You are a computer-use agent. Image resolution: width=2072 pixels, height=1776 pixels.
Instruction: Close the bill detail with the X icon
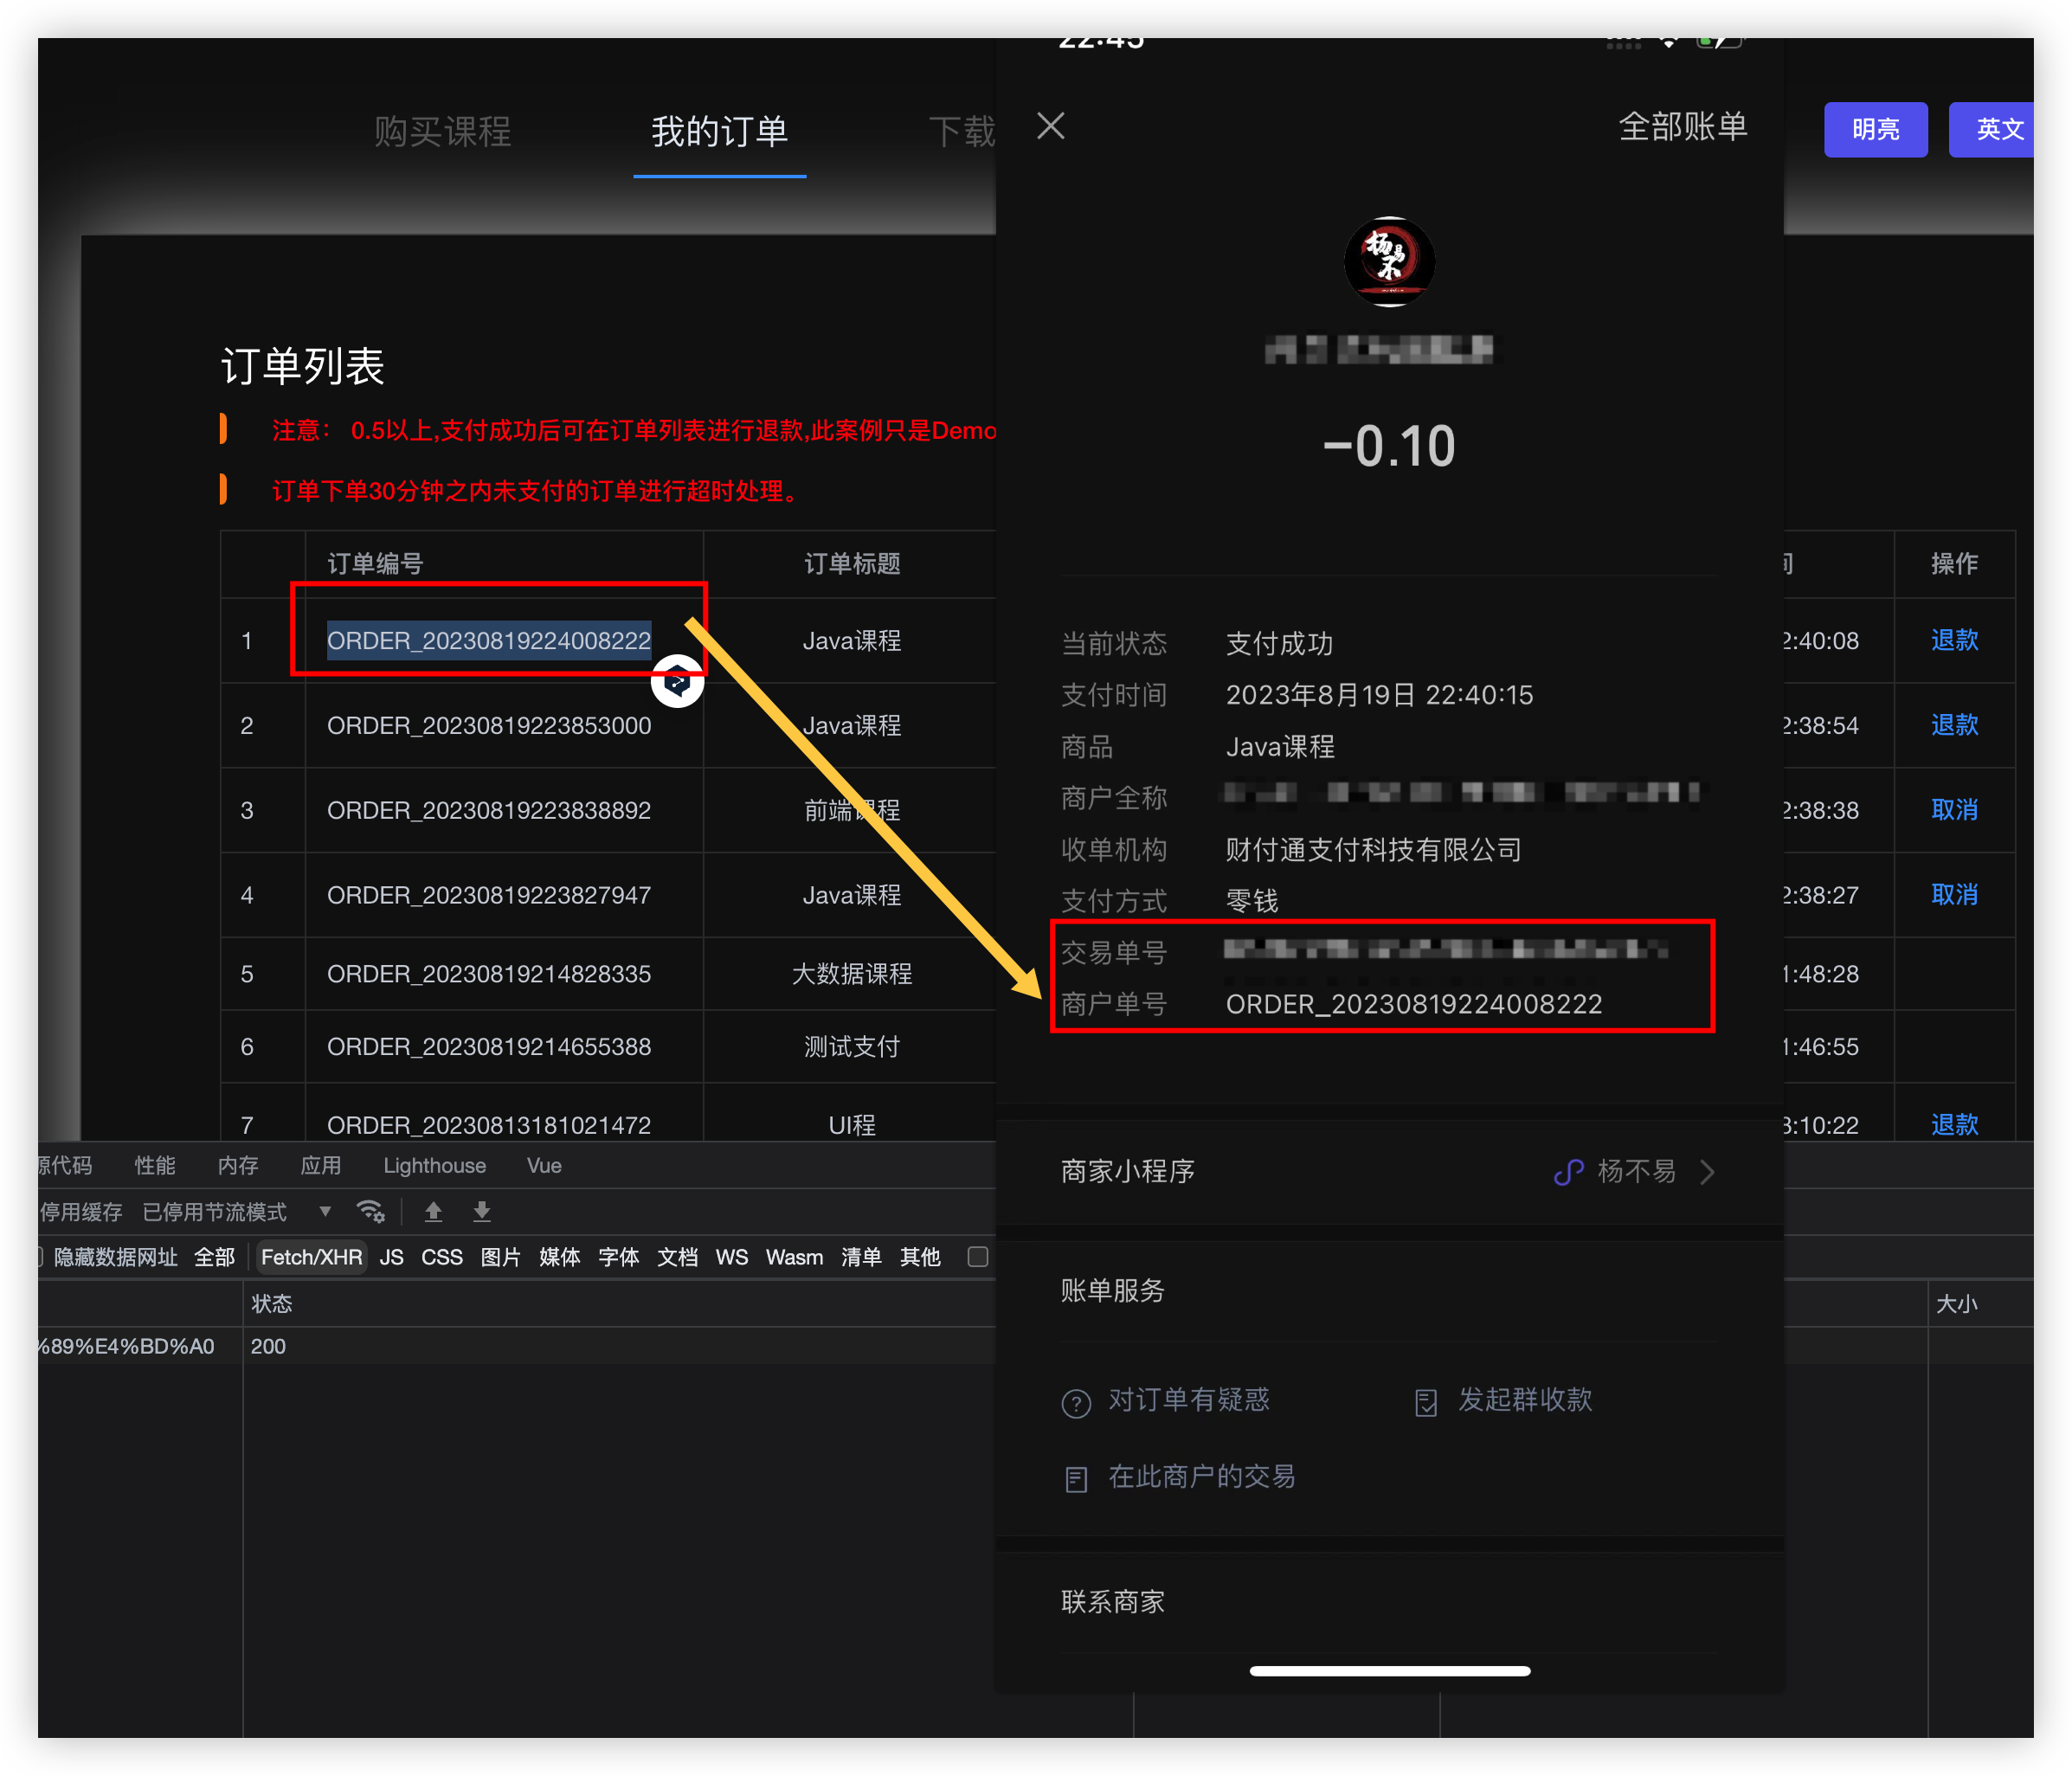tap(1051, 126)
